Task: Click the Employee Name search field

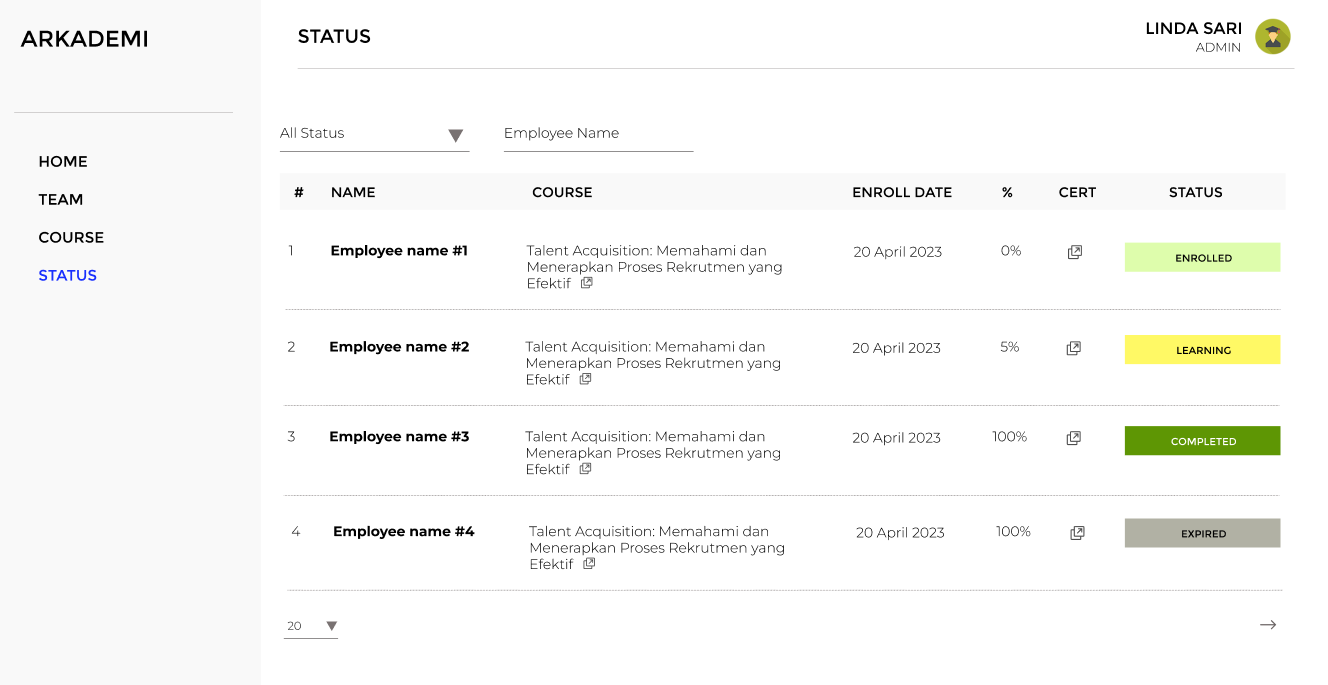Action: (598, 134)
